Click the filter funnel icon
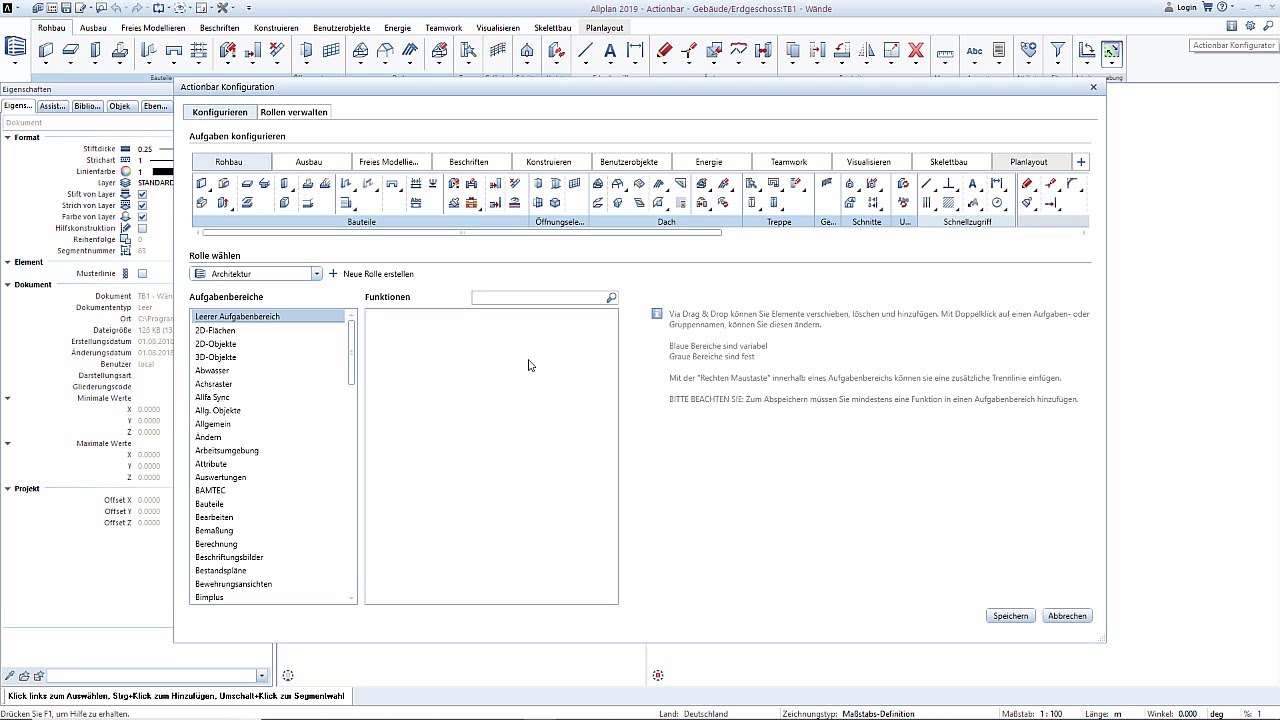The height and width of the screenshot is (720, 1280). [1057, 50]
